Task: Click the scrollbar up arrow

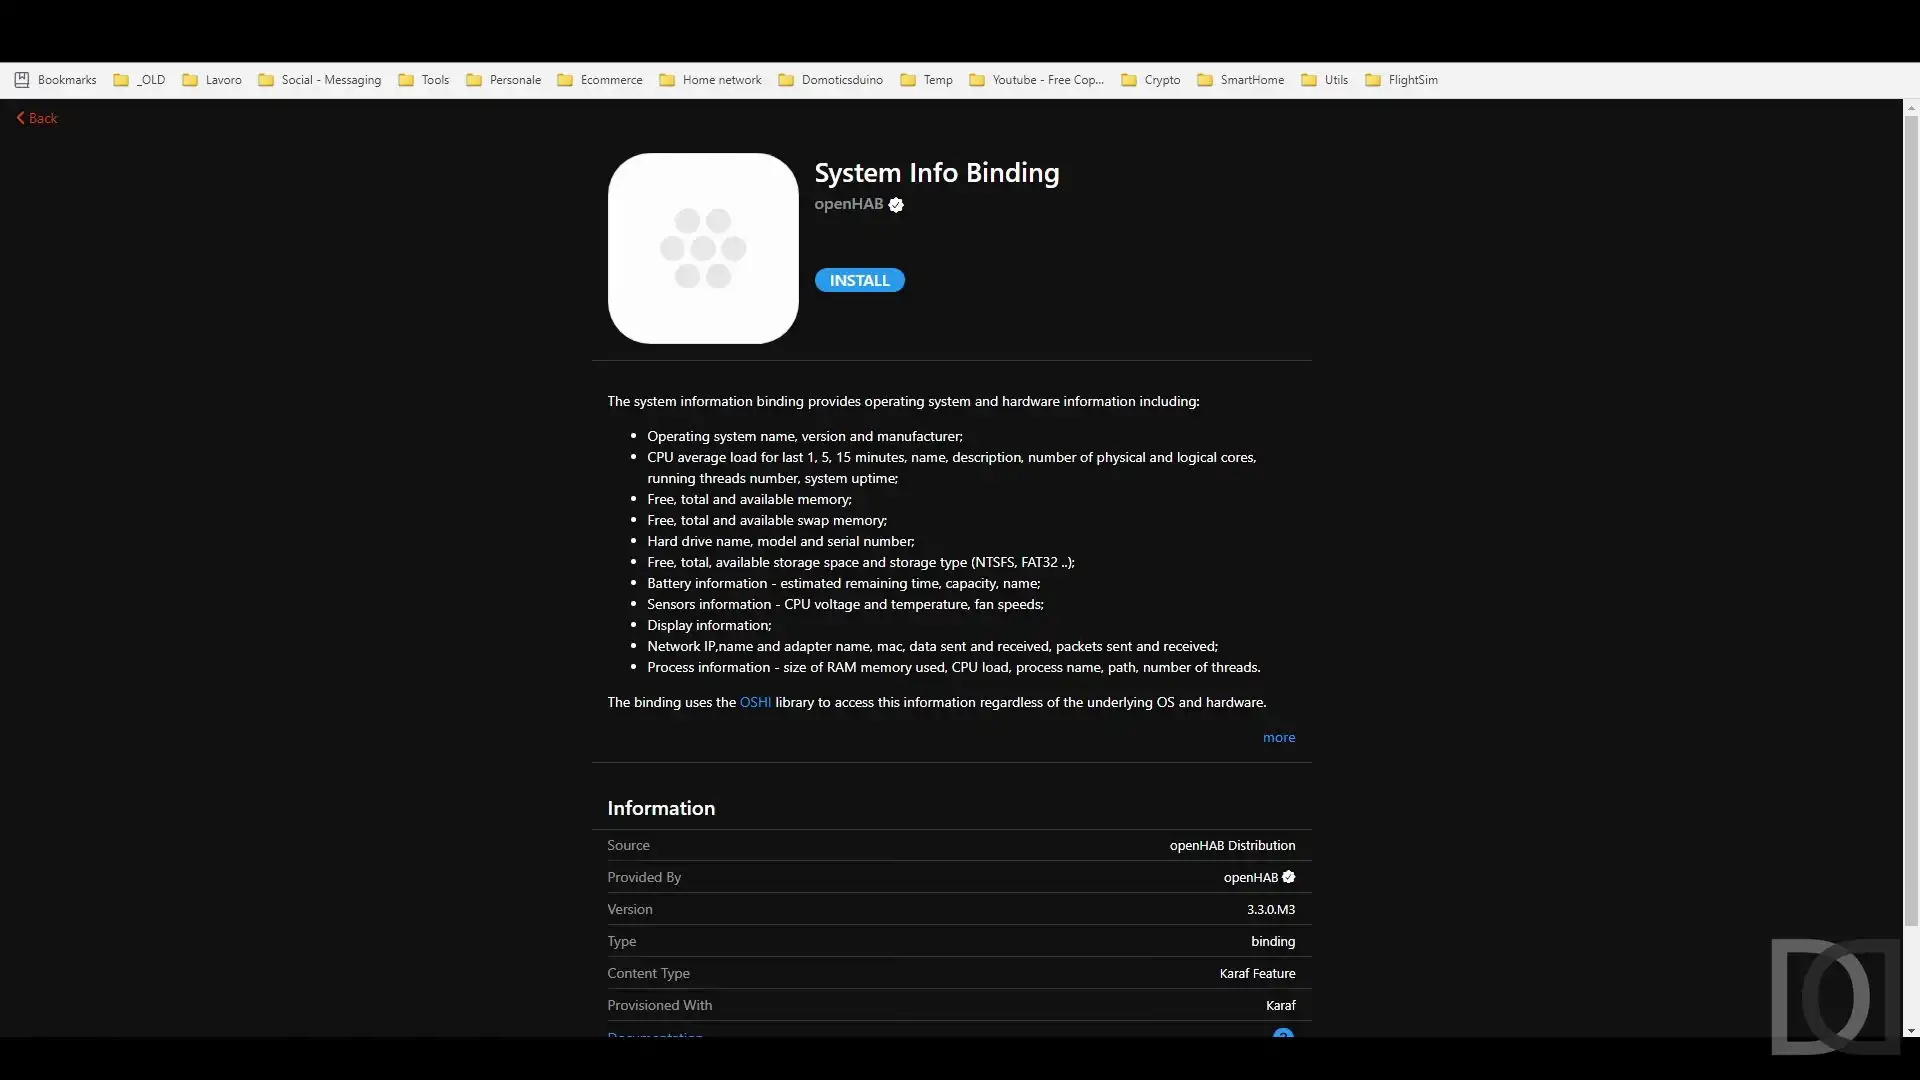Action: pyautogui.click(x=1911, y=106)
